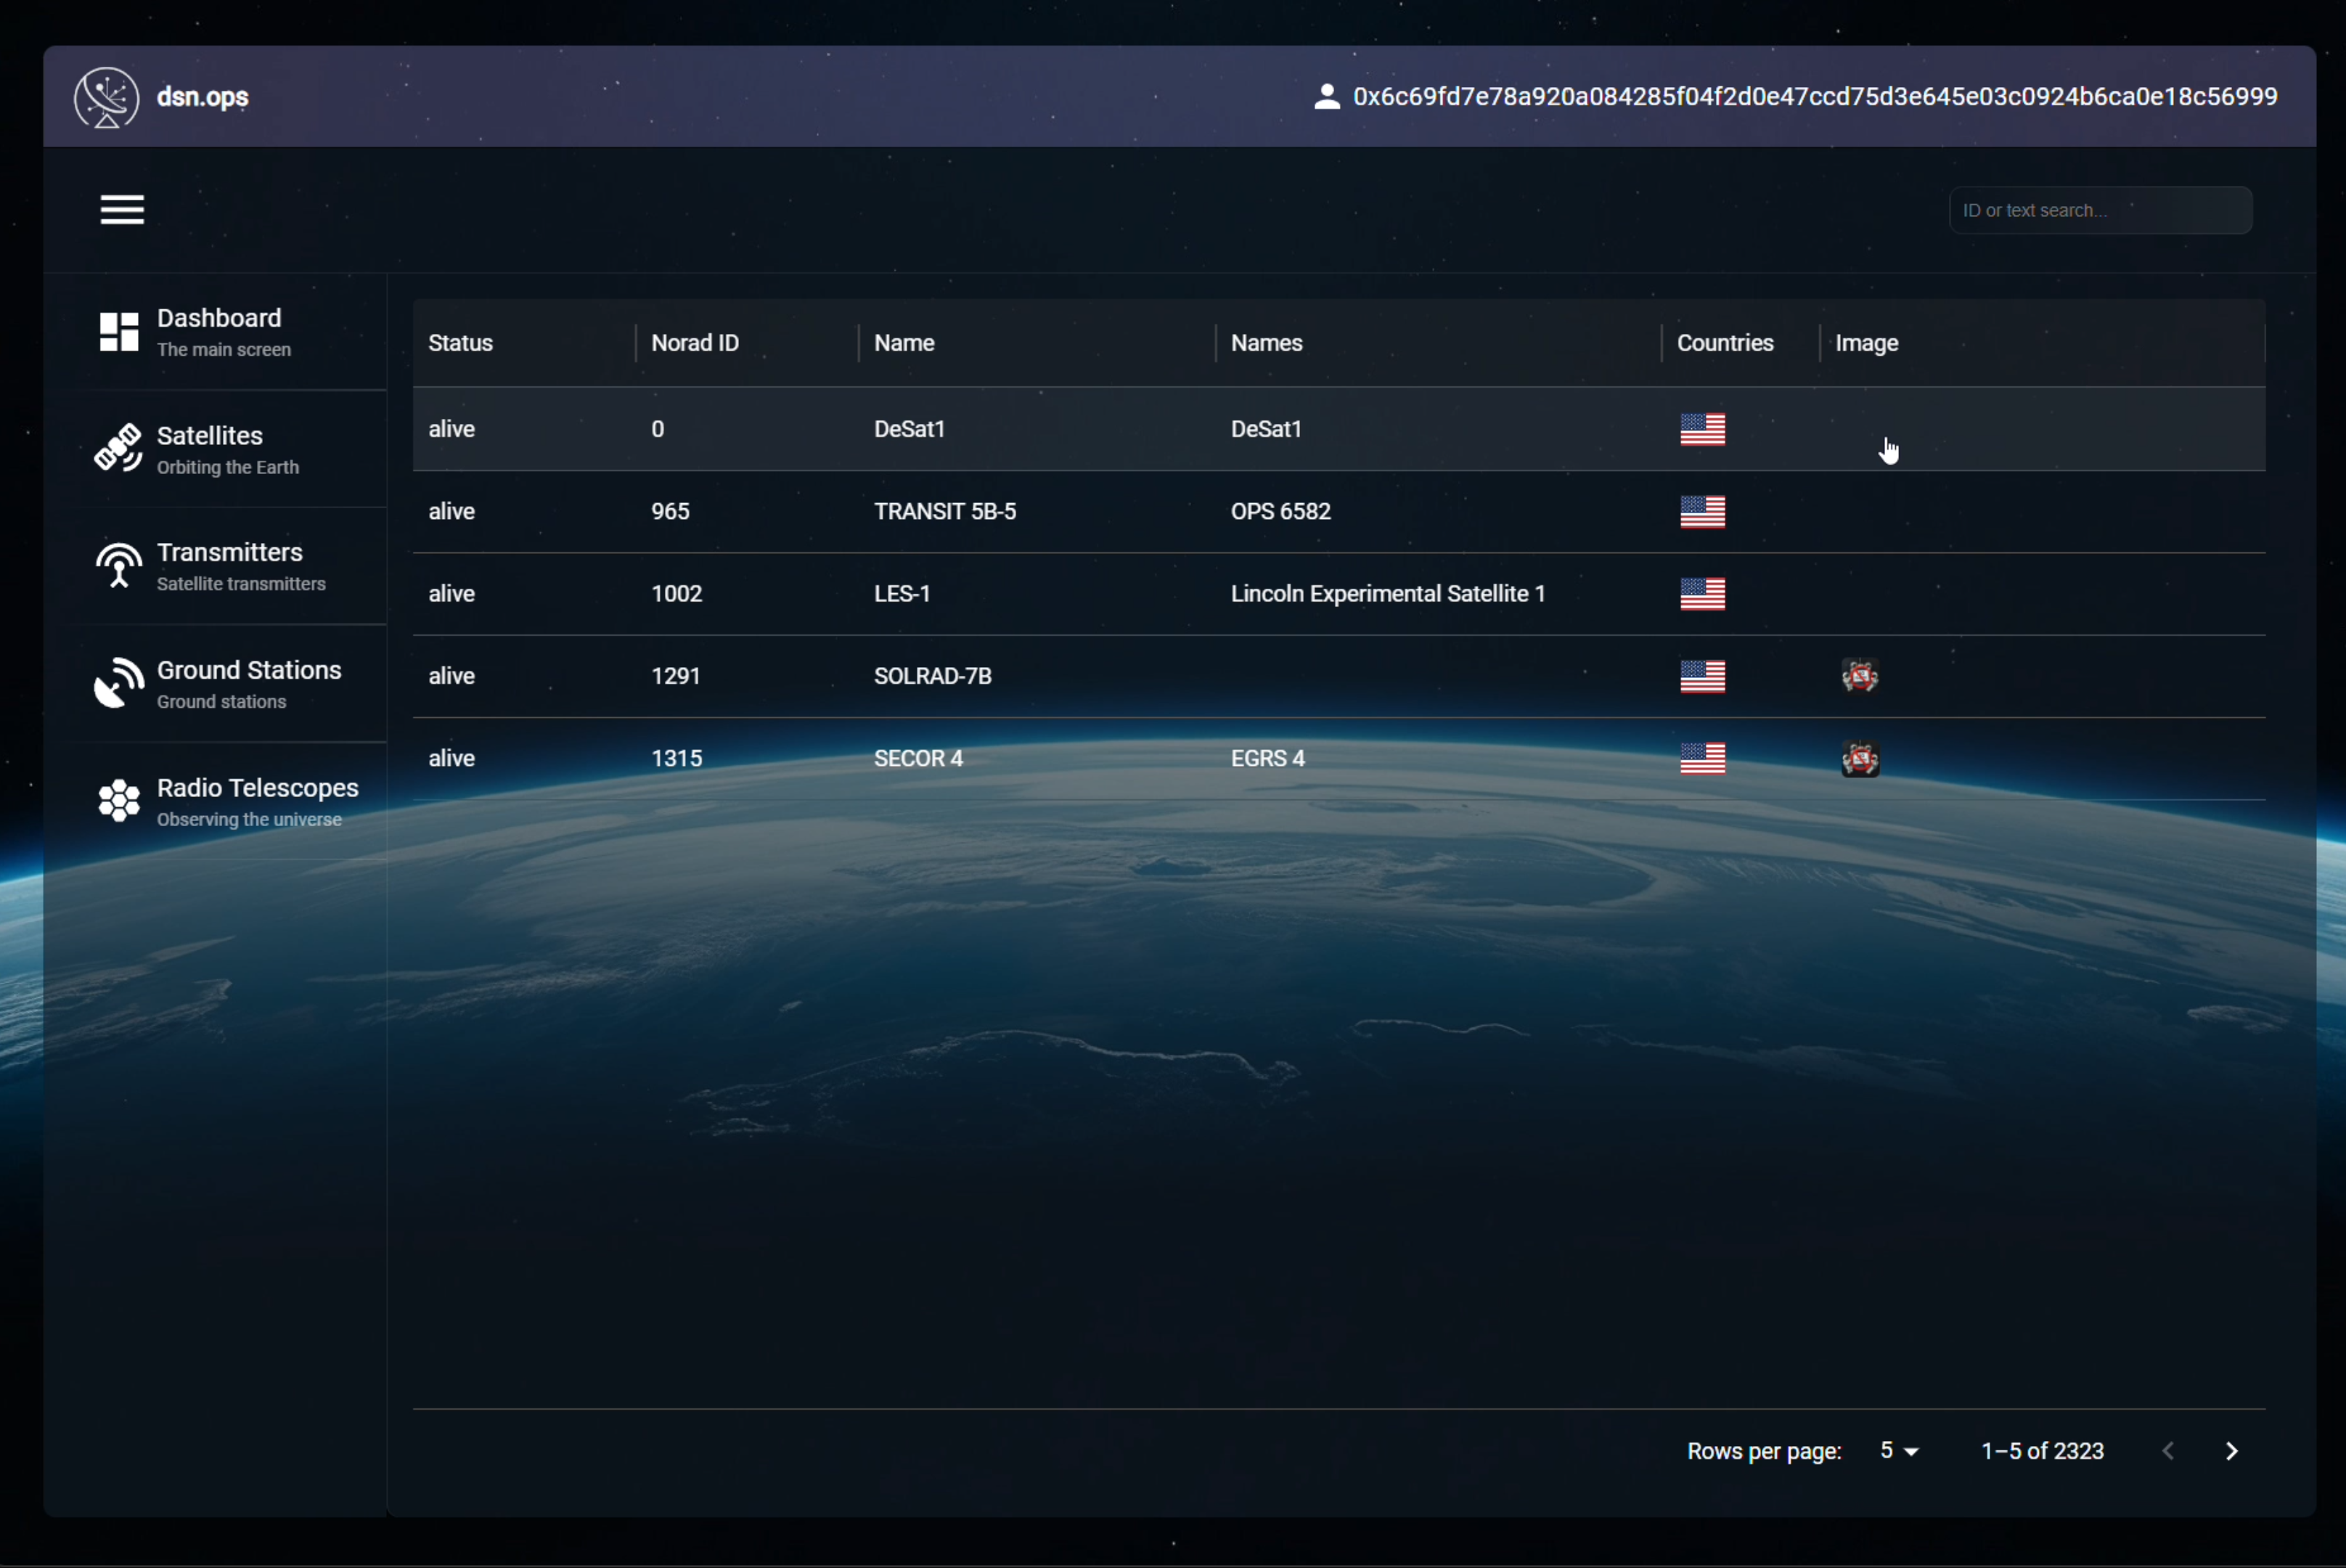Click the 1–5 of 2323 pagination text
This screenshot has height=1568, width=2346.
2043,1451
